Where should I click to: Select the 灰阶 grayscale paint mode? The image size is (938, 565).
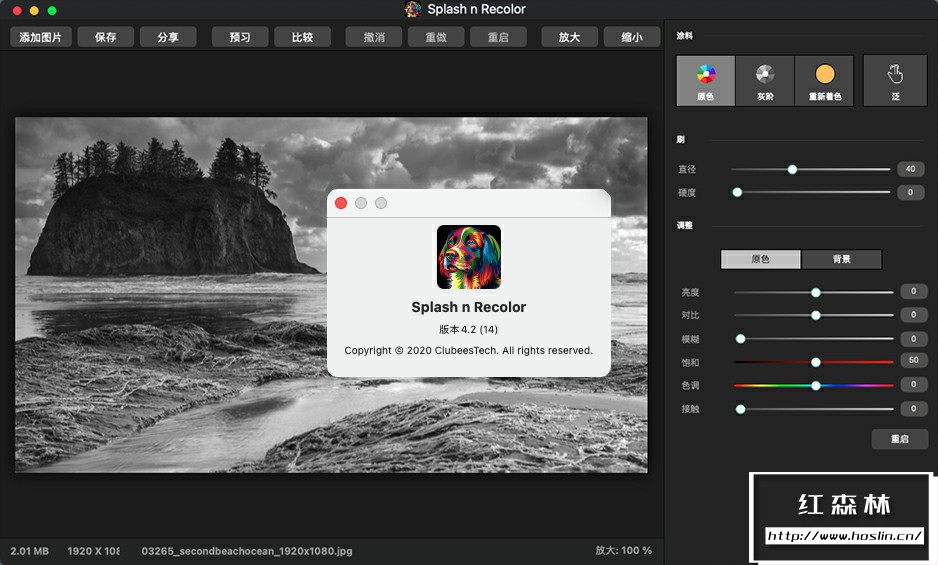765,81
